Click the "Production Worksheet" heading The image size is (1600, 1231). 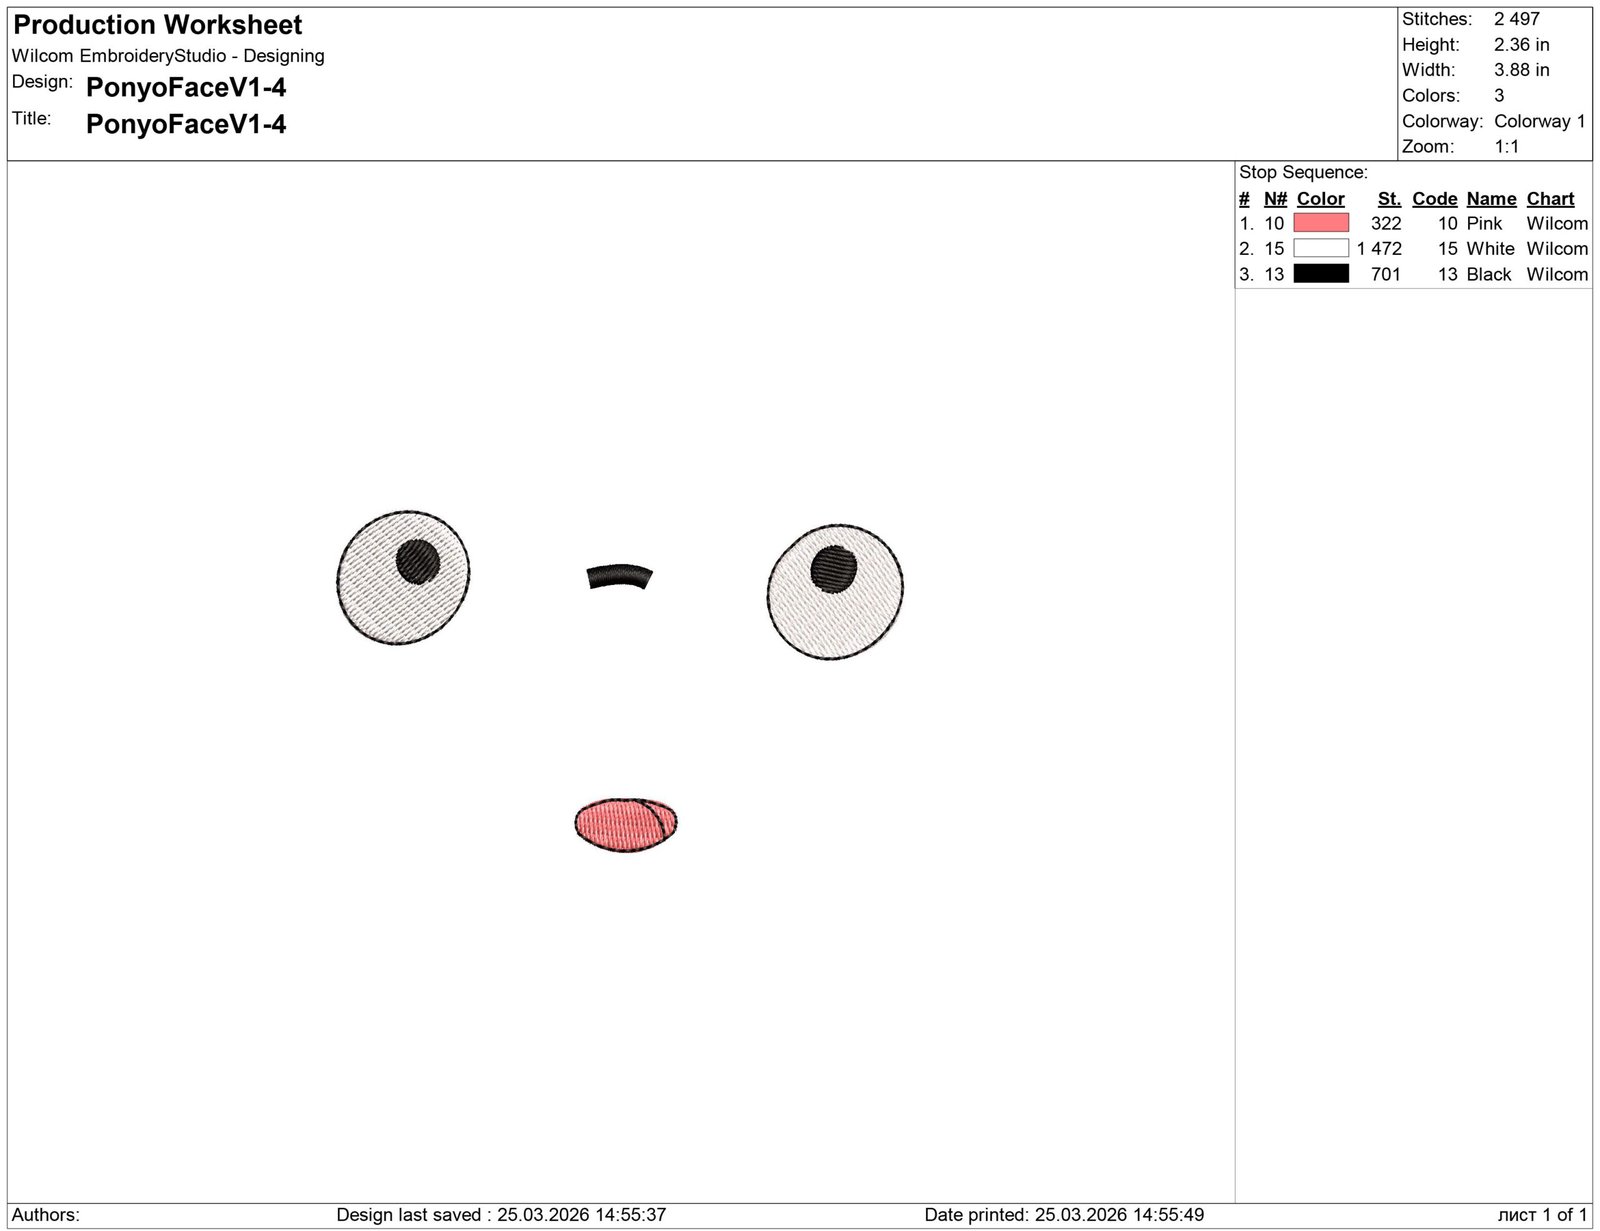click(158, 25)
